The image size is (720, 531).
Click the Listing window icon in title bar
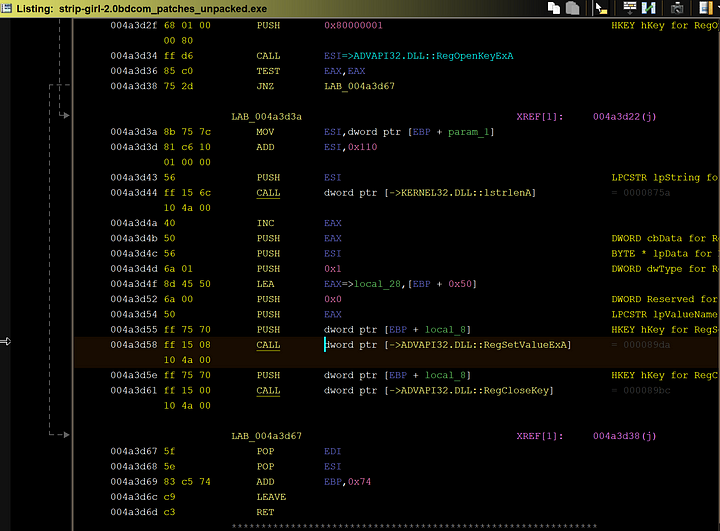coord(6,8)
